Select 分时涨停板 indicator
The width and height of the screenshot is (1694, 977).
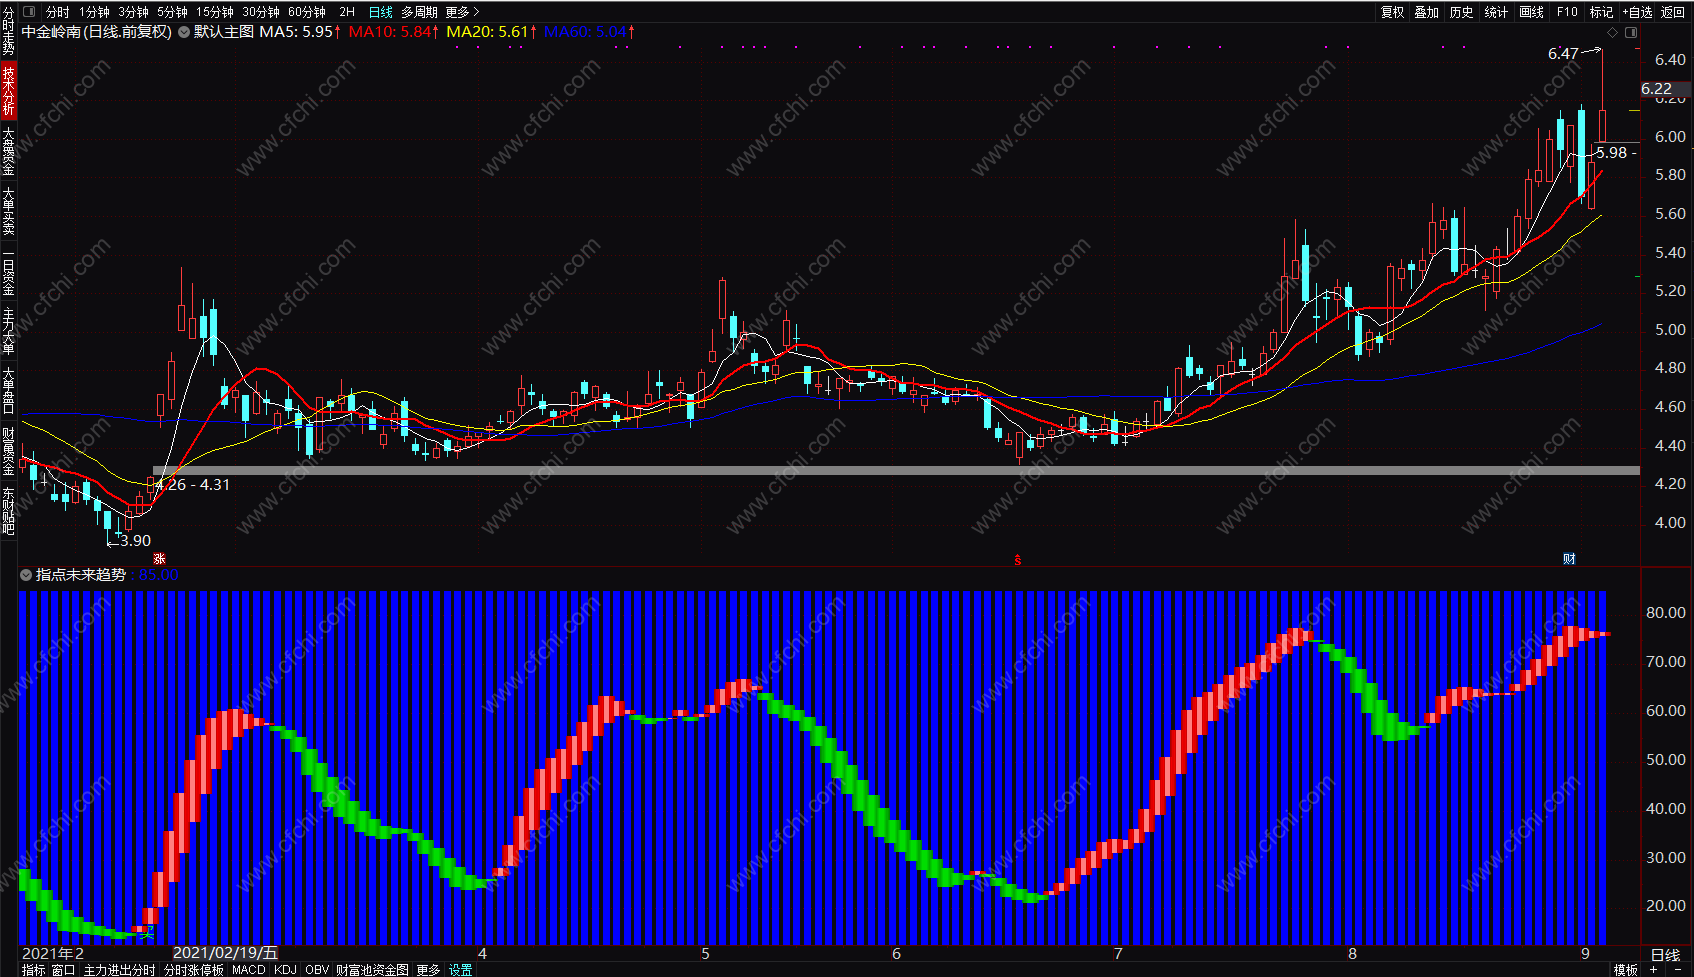click(193, 970)
